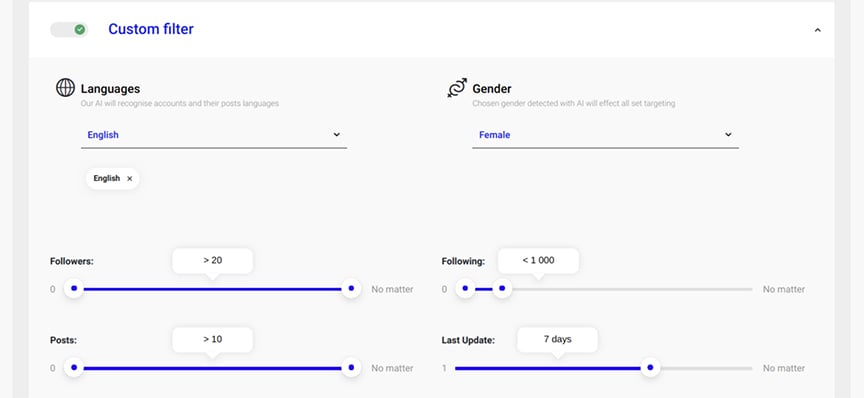Select the Following slider left handle
The height and width of the screenshot is (398, 864).
click(465, 288)
